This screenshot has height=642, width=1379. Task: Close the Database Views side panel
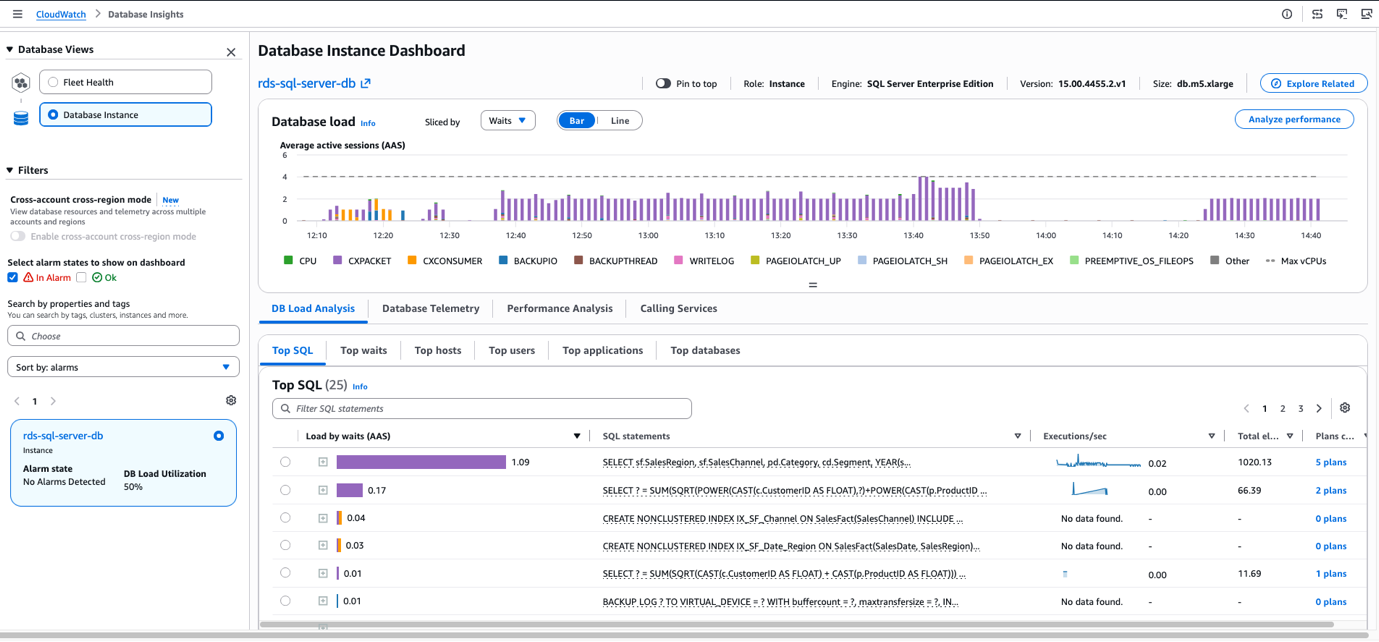231,52
